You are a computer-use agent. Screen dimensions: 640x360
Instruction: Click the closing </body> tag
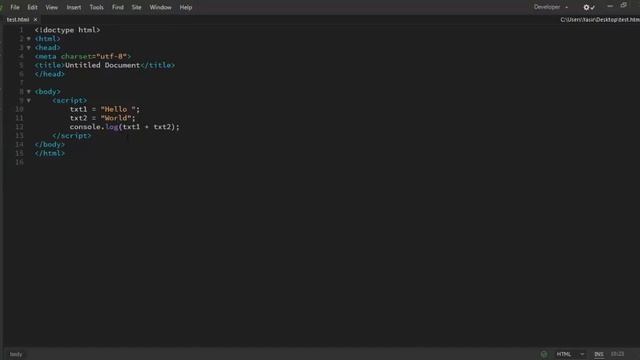pos(50,144)
